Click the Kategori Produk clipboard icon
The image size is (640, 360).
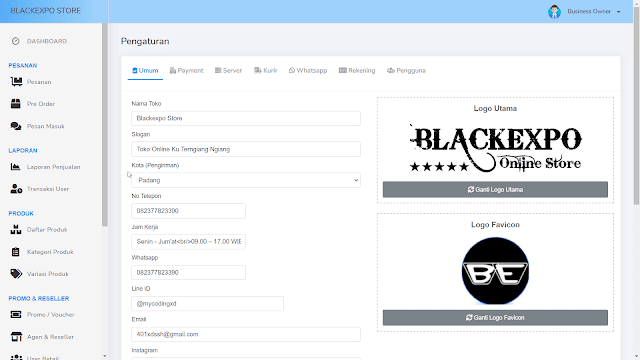(x=16, y=252)
